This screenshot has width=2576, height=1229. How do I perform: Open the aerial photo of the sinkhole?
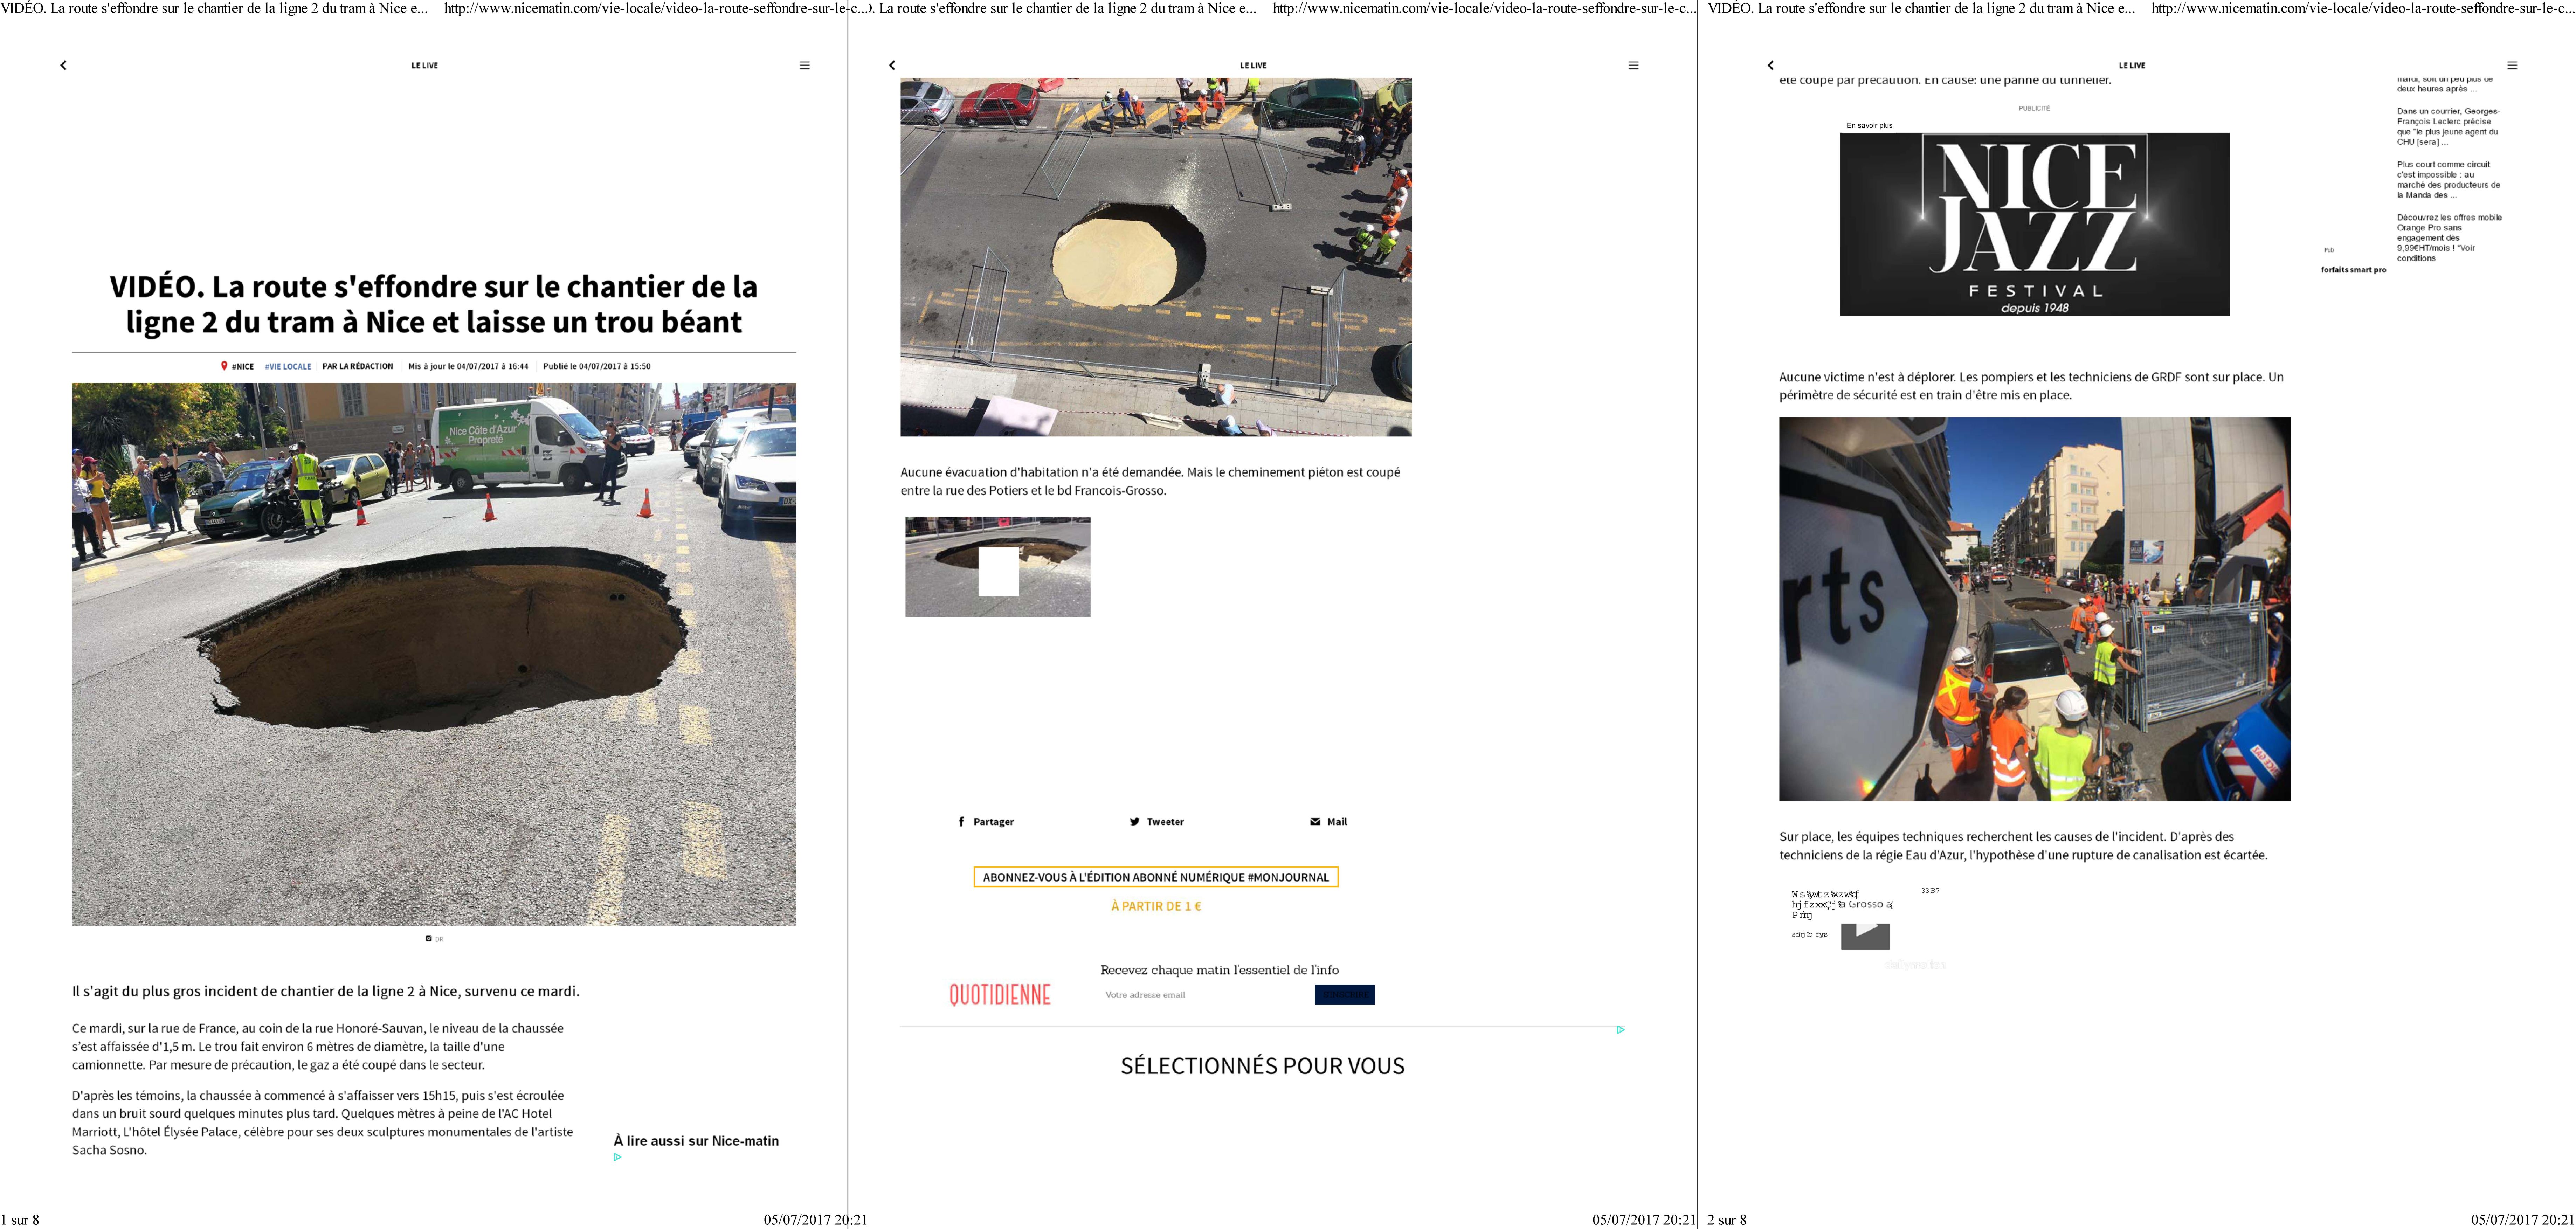pyautogui.click(x=1156, y=257)
